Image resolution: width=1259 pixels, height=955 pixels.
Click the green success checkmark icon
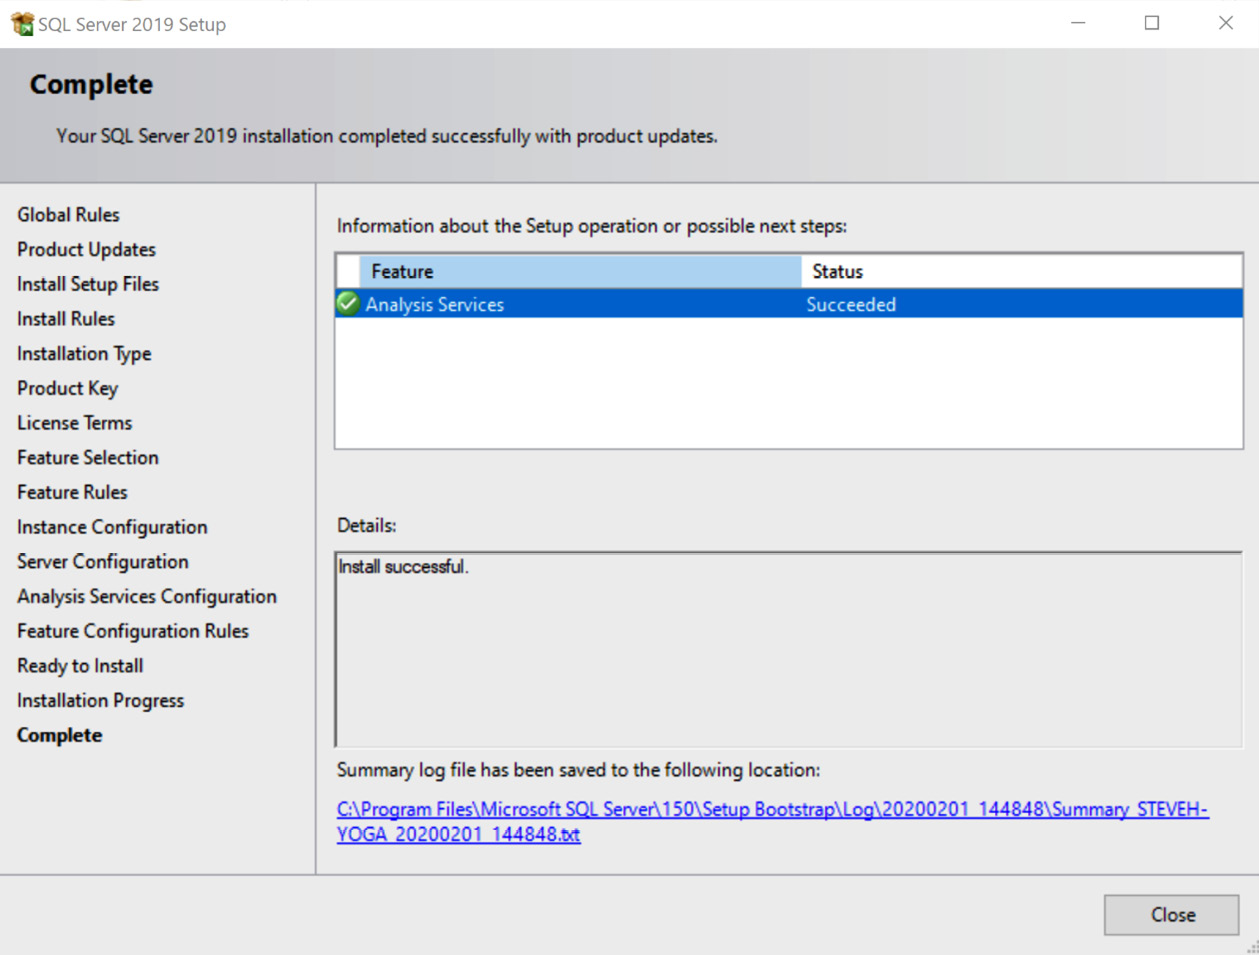[x=348, y=303]
